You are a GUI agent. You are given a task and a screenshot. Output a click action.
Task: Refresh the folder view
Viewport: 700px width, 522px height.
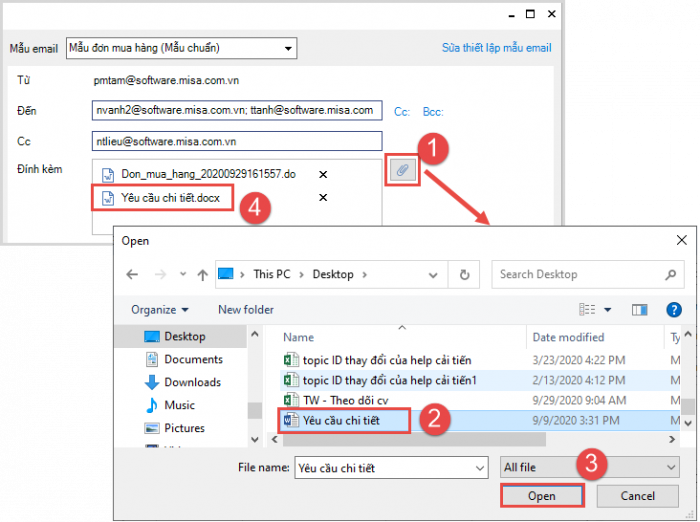pyautogui.click(x=464, y=274)
